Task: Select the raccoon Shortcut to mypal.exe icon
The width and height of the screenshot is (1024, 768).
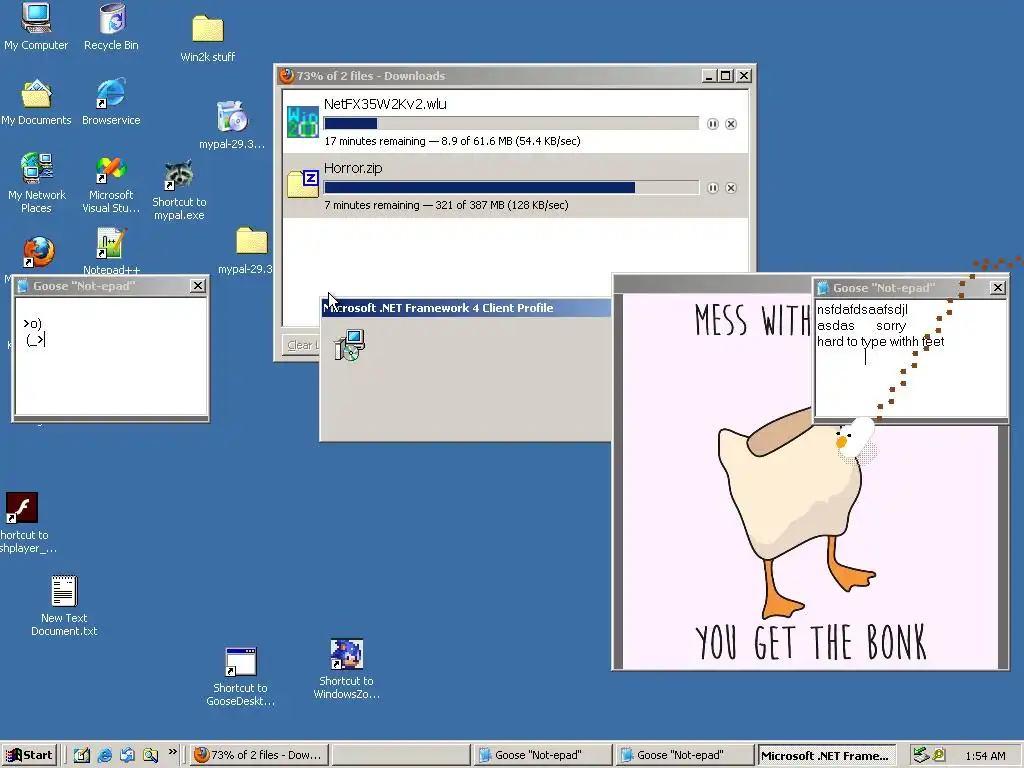Action: 178,176
